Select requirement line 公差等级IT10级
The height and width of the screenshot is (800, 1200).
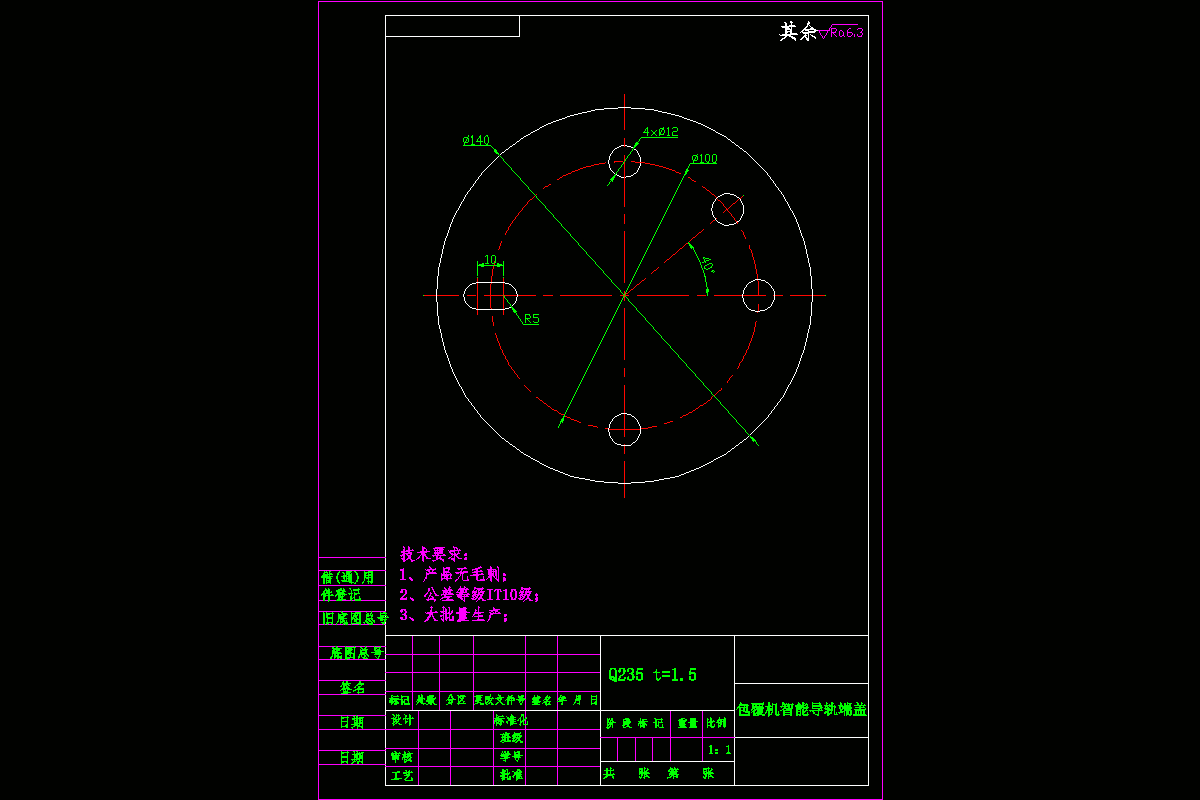coord(469,595)
